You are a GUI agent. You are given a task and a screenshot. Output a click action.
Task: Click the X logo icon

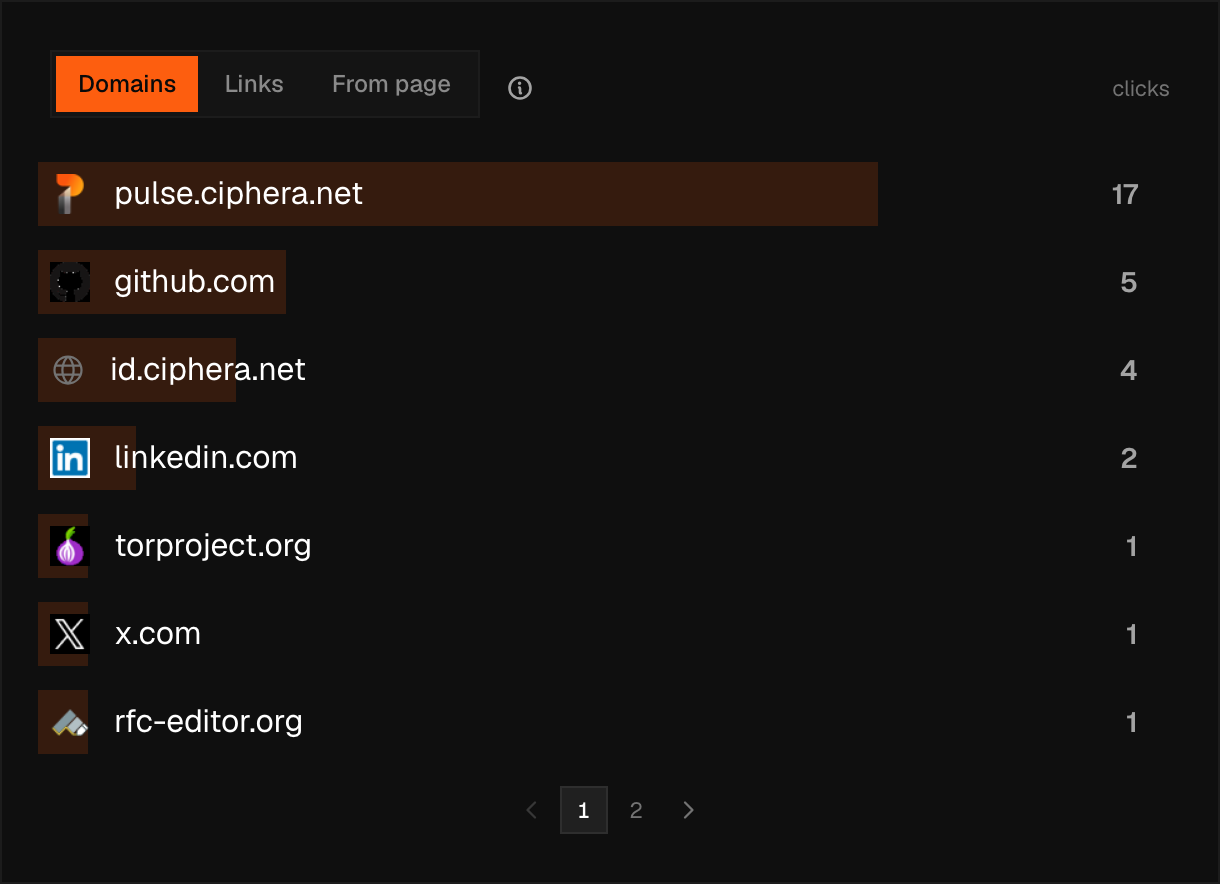tap(70, 634)
